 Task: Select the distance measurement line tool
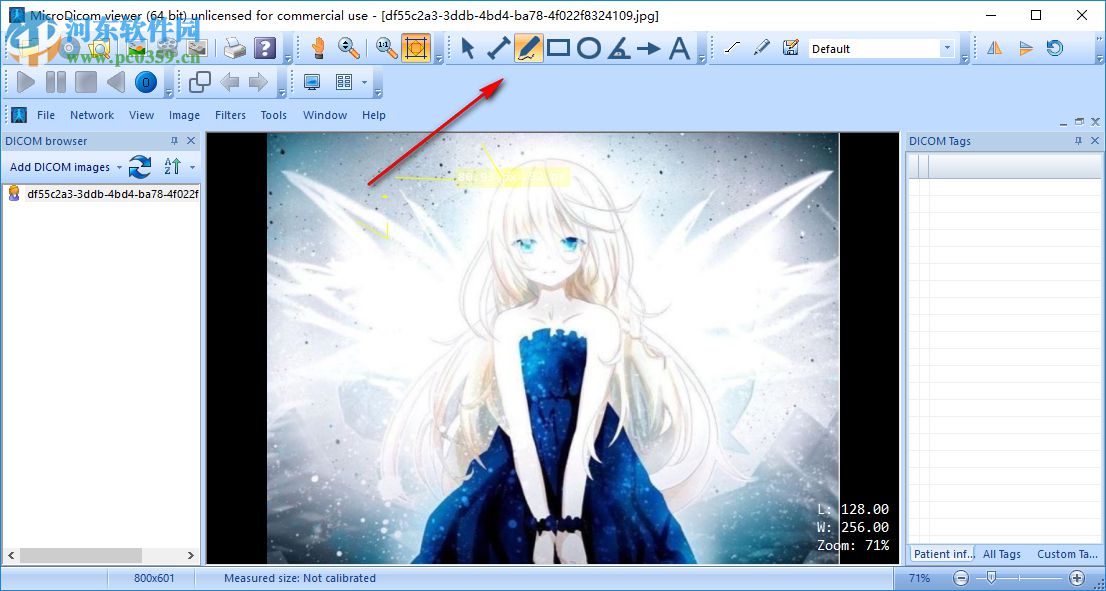point(498,48)
